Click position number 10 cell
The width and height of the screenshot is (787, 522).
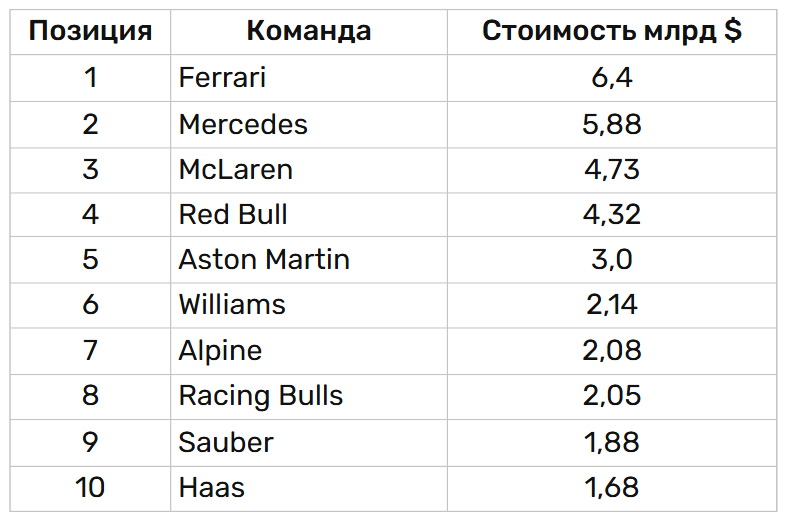[90, 488]
